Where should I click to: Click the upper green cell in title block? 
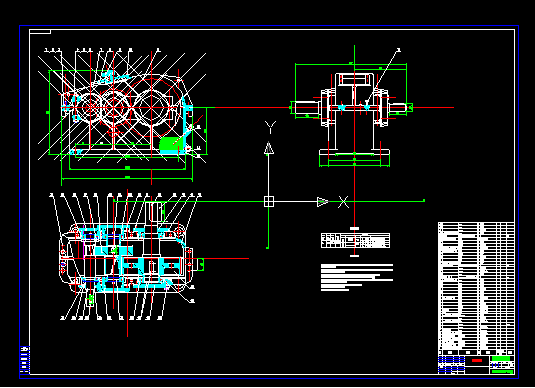pyautogui.click(x=501, y=358)
